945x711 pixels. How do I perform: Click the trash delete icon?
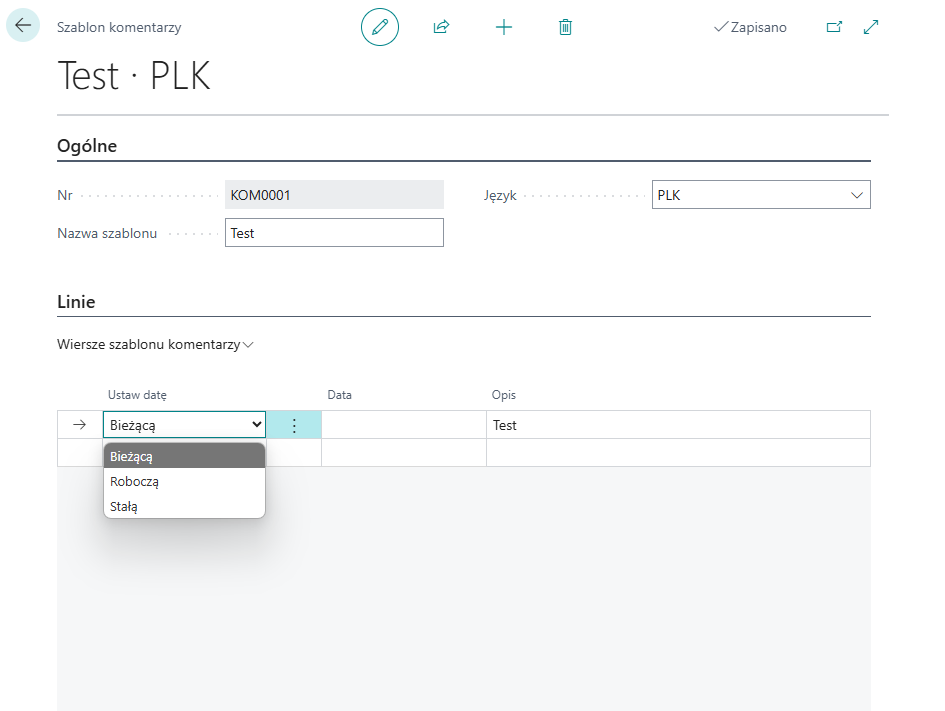point(565,27)
